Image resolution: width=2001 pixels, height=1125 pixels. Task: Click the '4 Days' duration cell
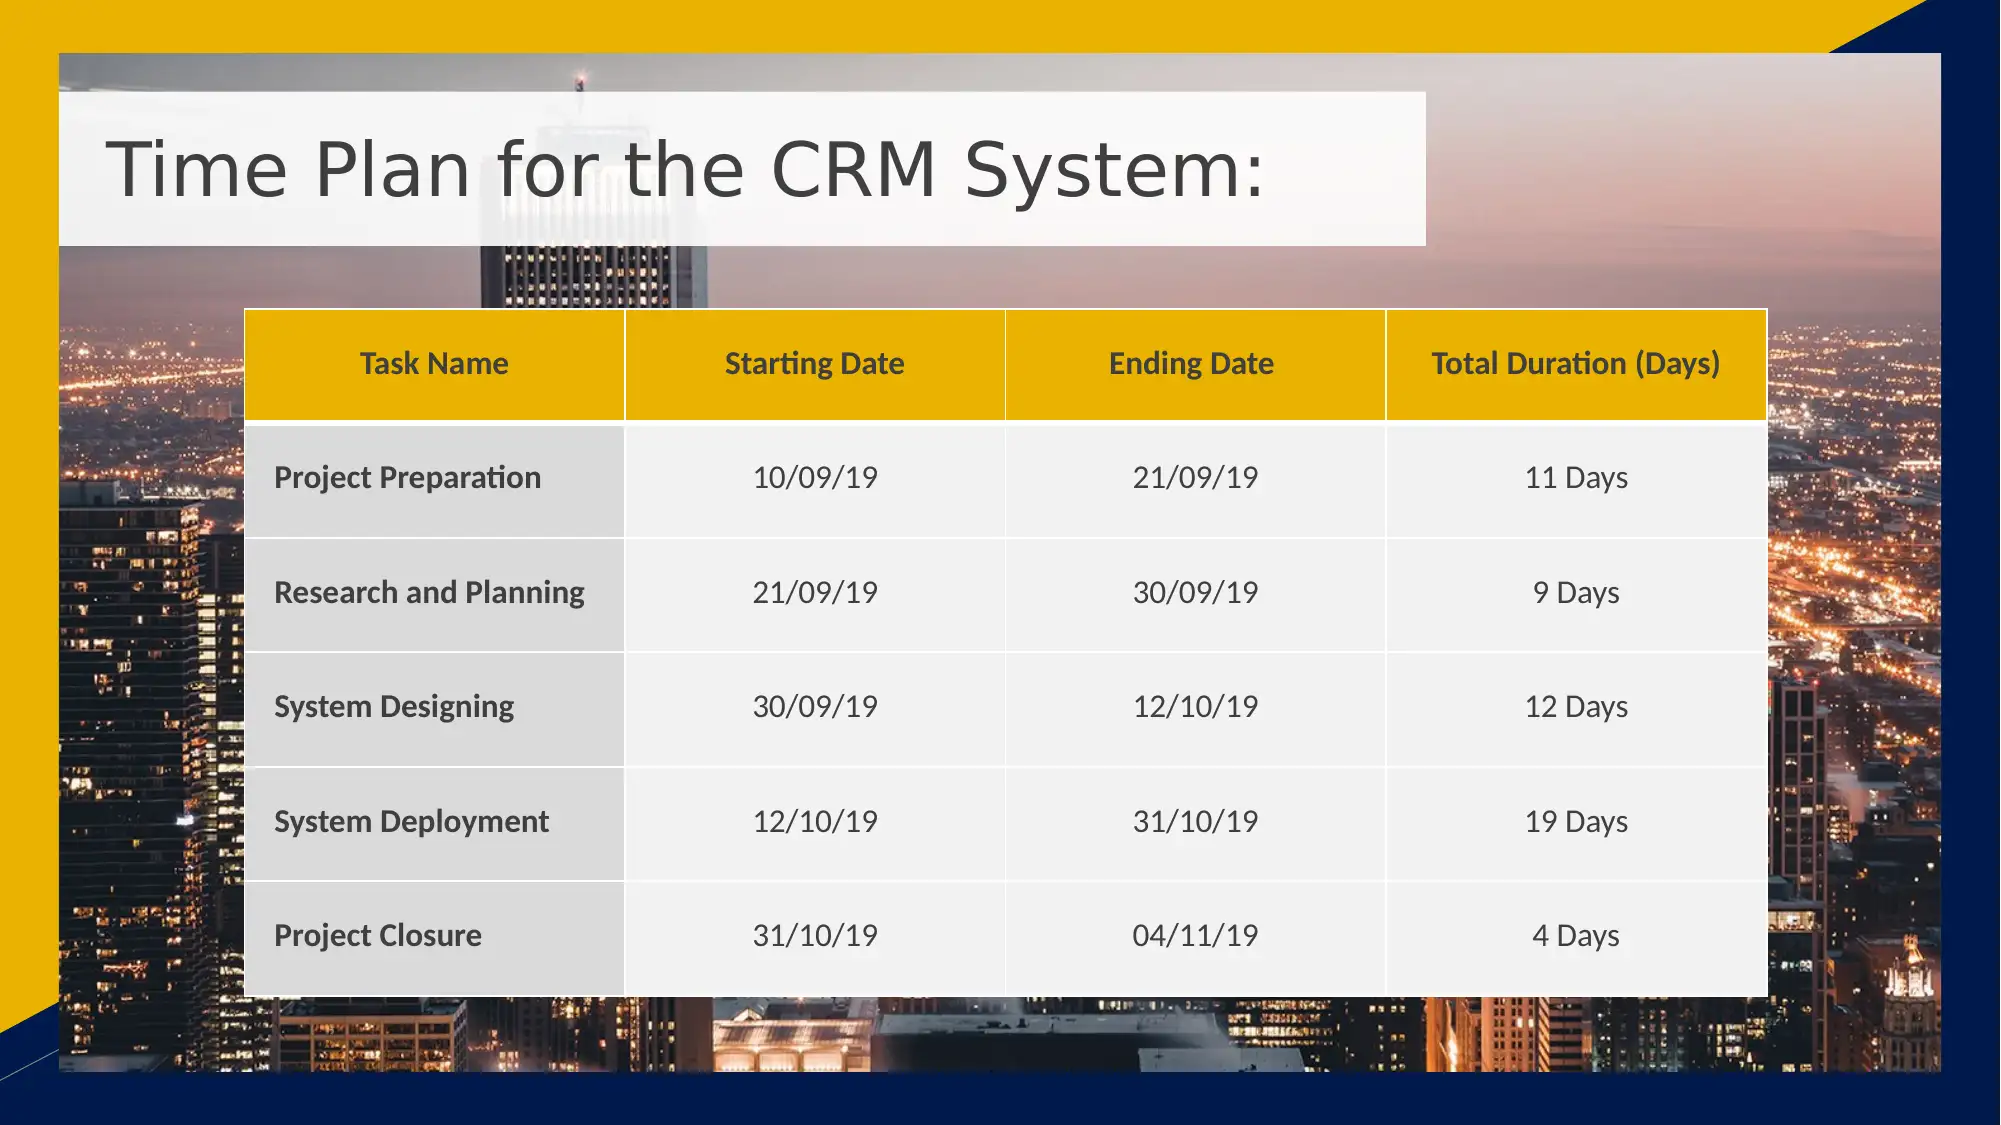point(1576,938)
